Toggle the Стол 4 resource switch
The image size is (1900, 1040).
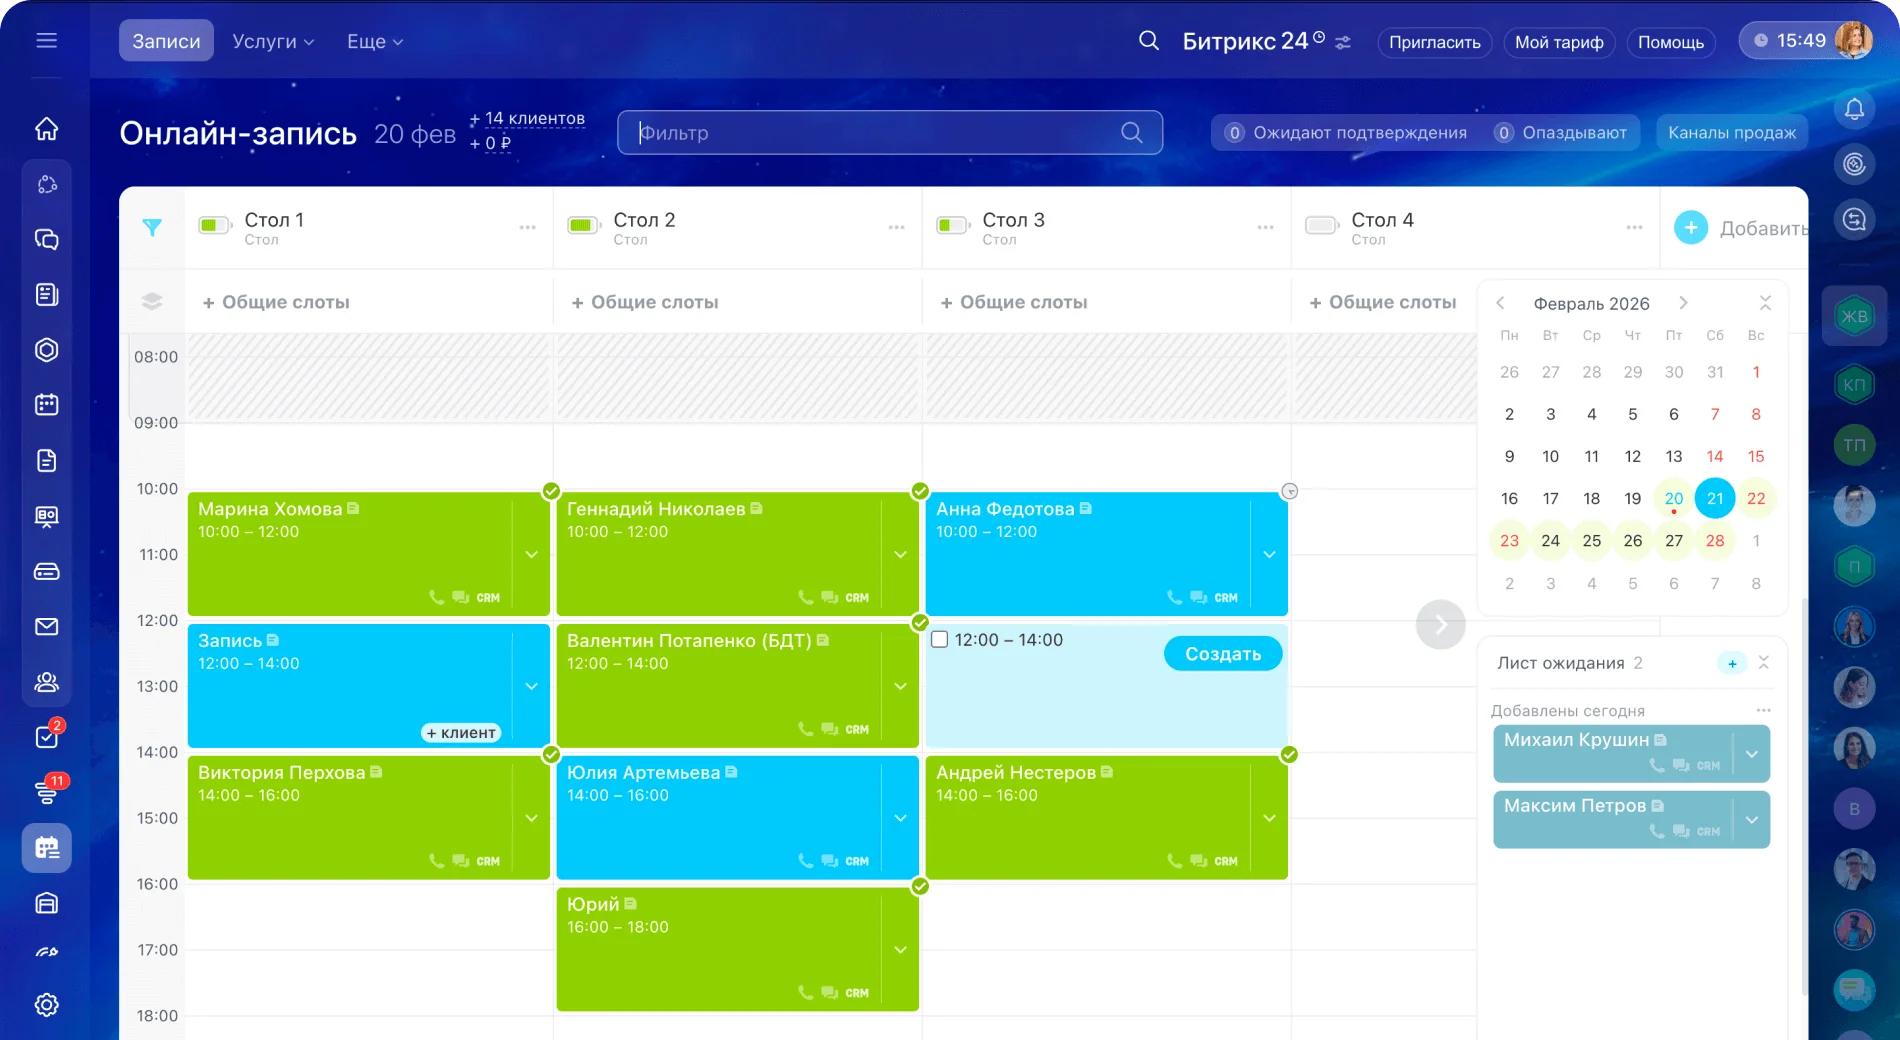(1321, 226)
